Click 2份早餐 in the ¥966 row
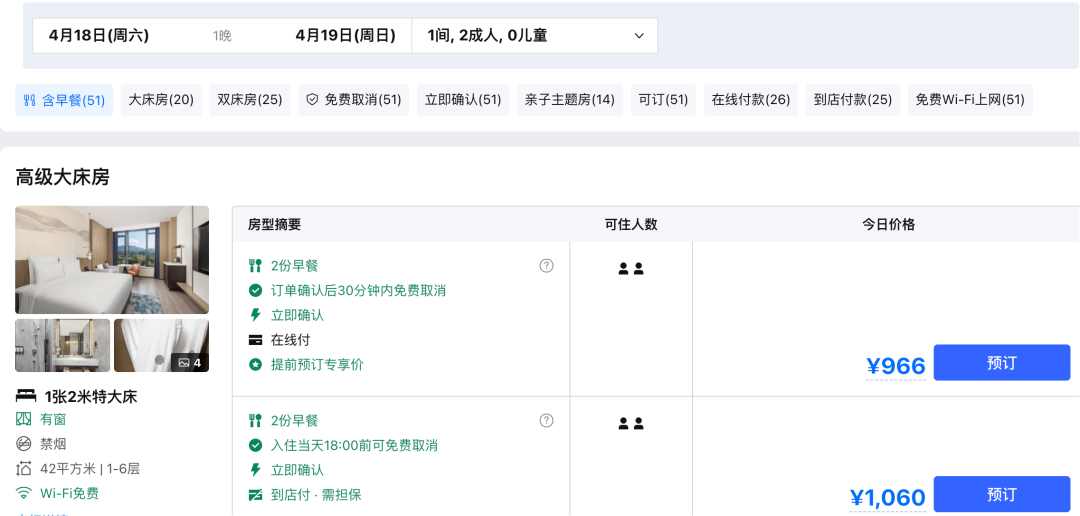 pyautogui.click(x=294, y=266)
